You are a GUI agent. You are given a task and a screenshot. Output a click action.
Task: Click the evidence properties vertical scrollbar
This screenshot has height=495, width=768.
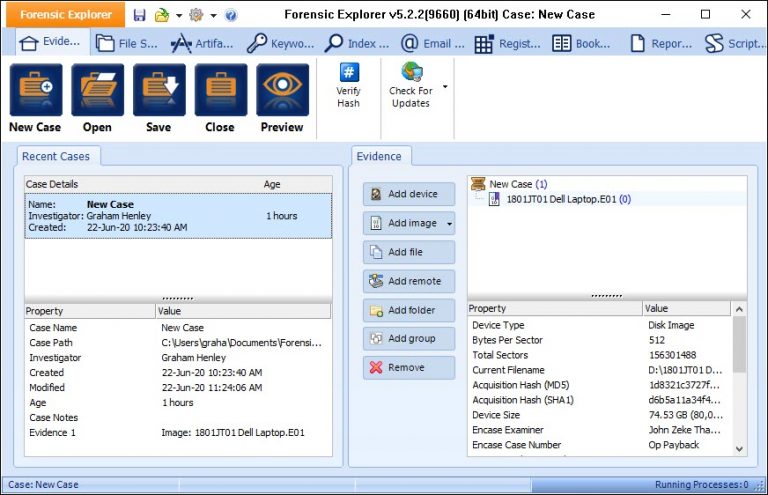pos(740,380)
